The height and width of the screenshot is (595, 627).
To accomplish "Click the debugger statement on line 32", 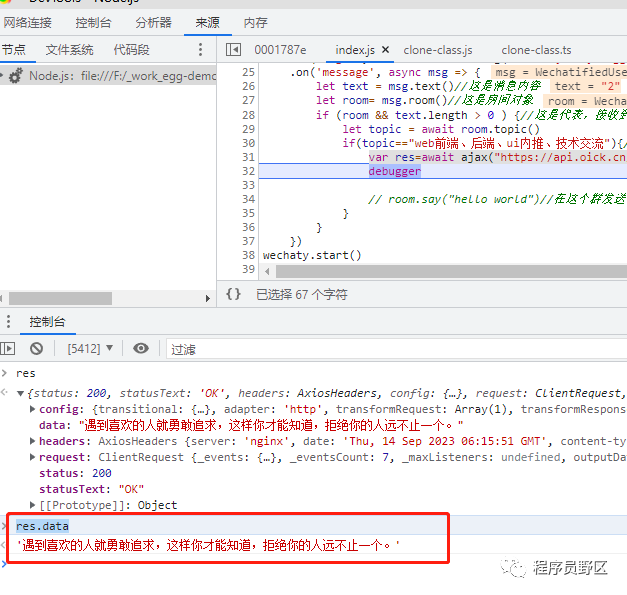I will click(394, 171).
